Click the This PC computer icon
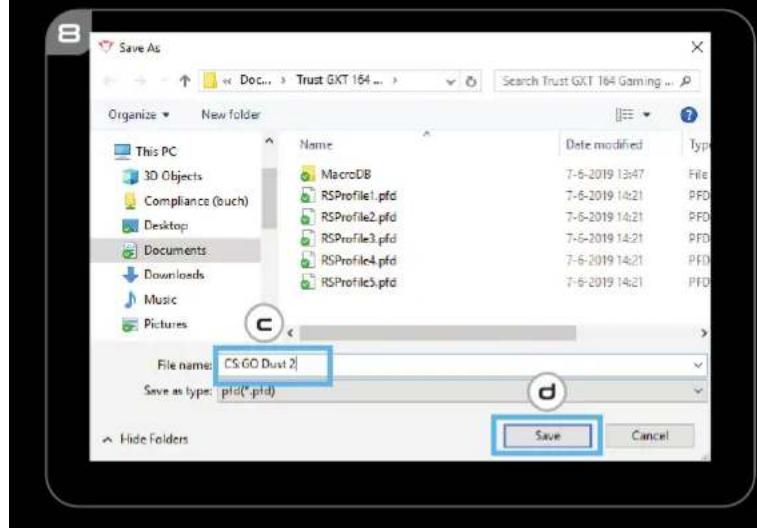This screenshot has height=528, width=757. [x=122, y=151]
